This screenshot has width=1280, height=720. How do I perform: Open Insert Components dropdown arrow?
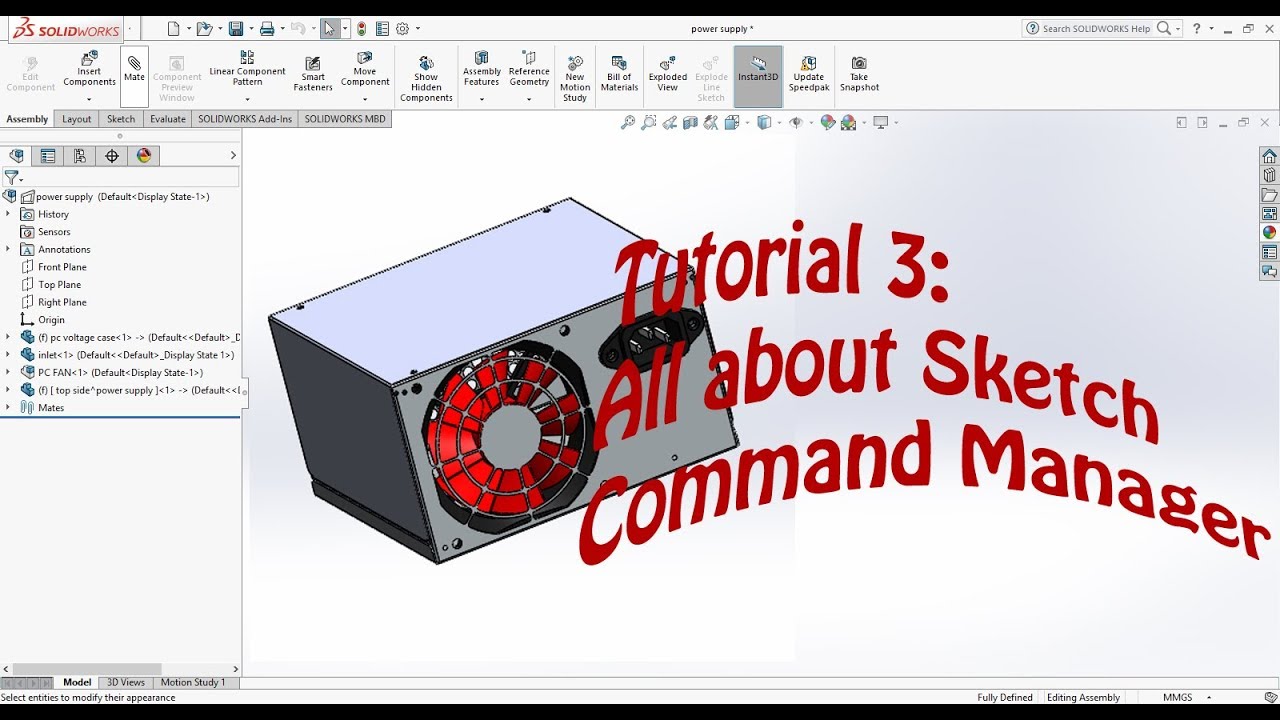89,99
